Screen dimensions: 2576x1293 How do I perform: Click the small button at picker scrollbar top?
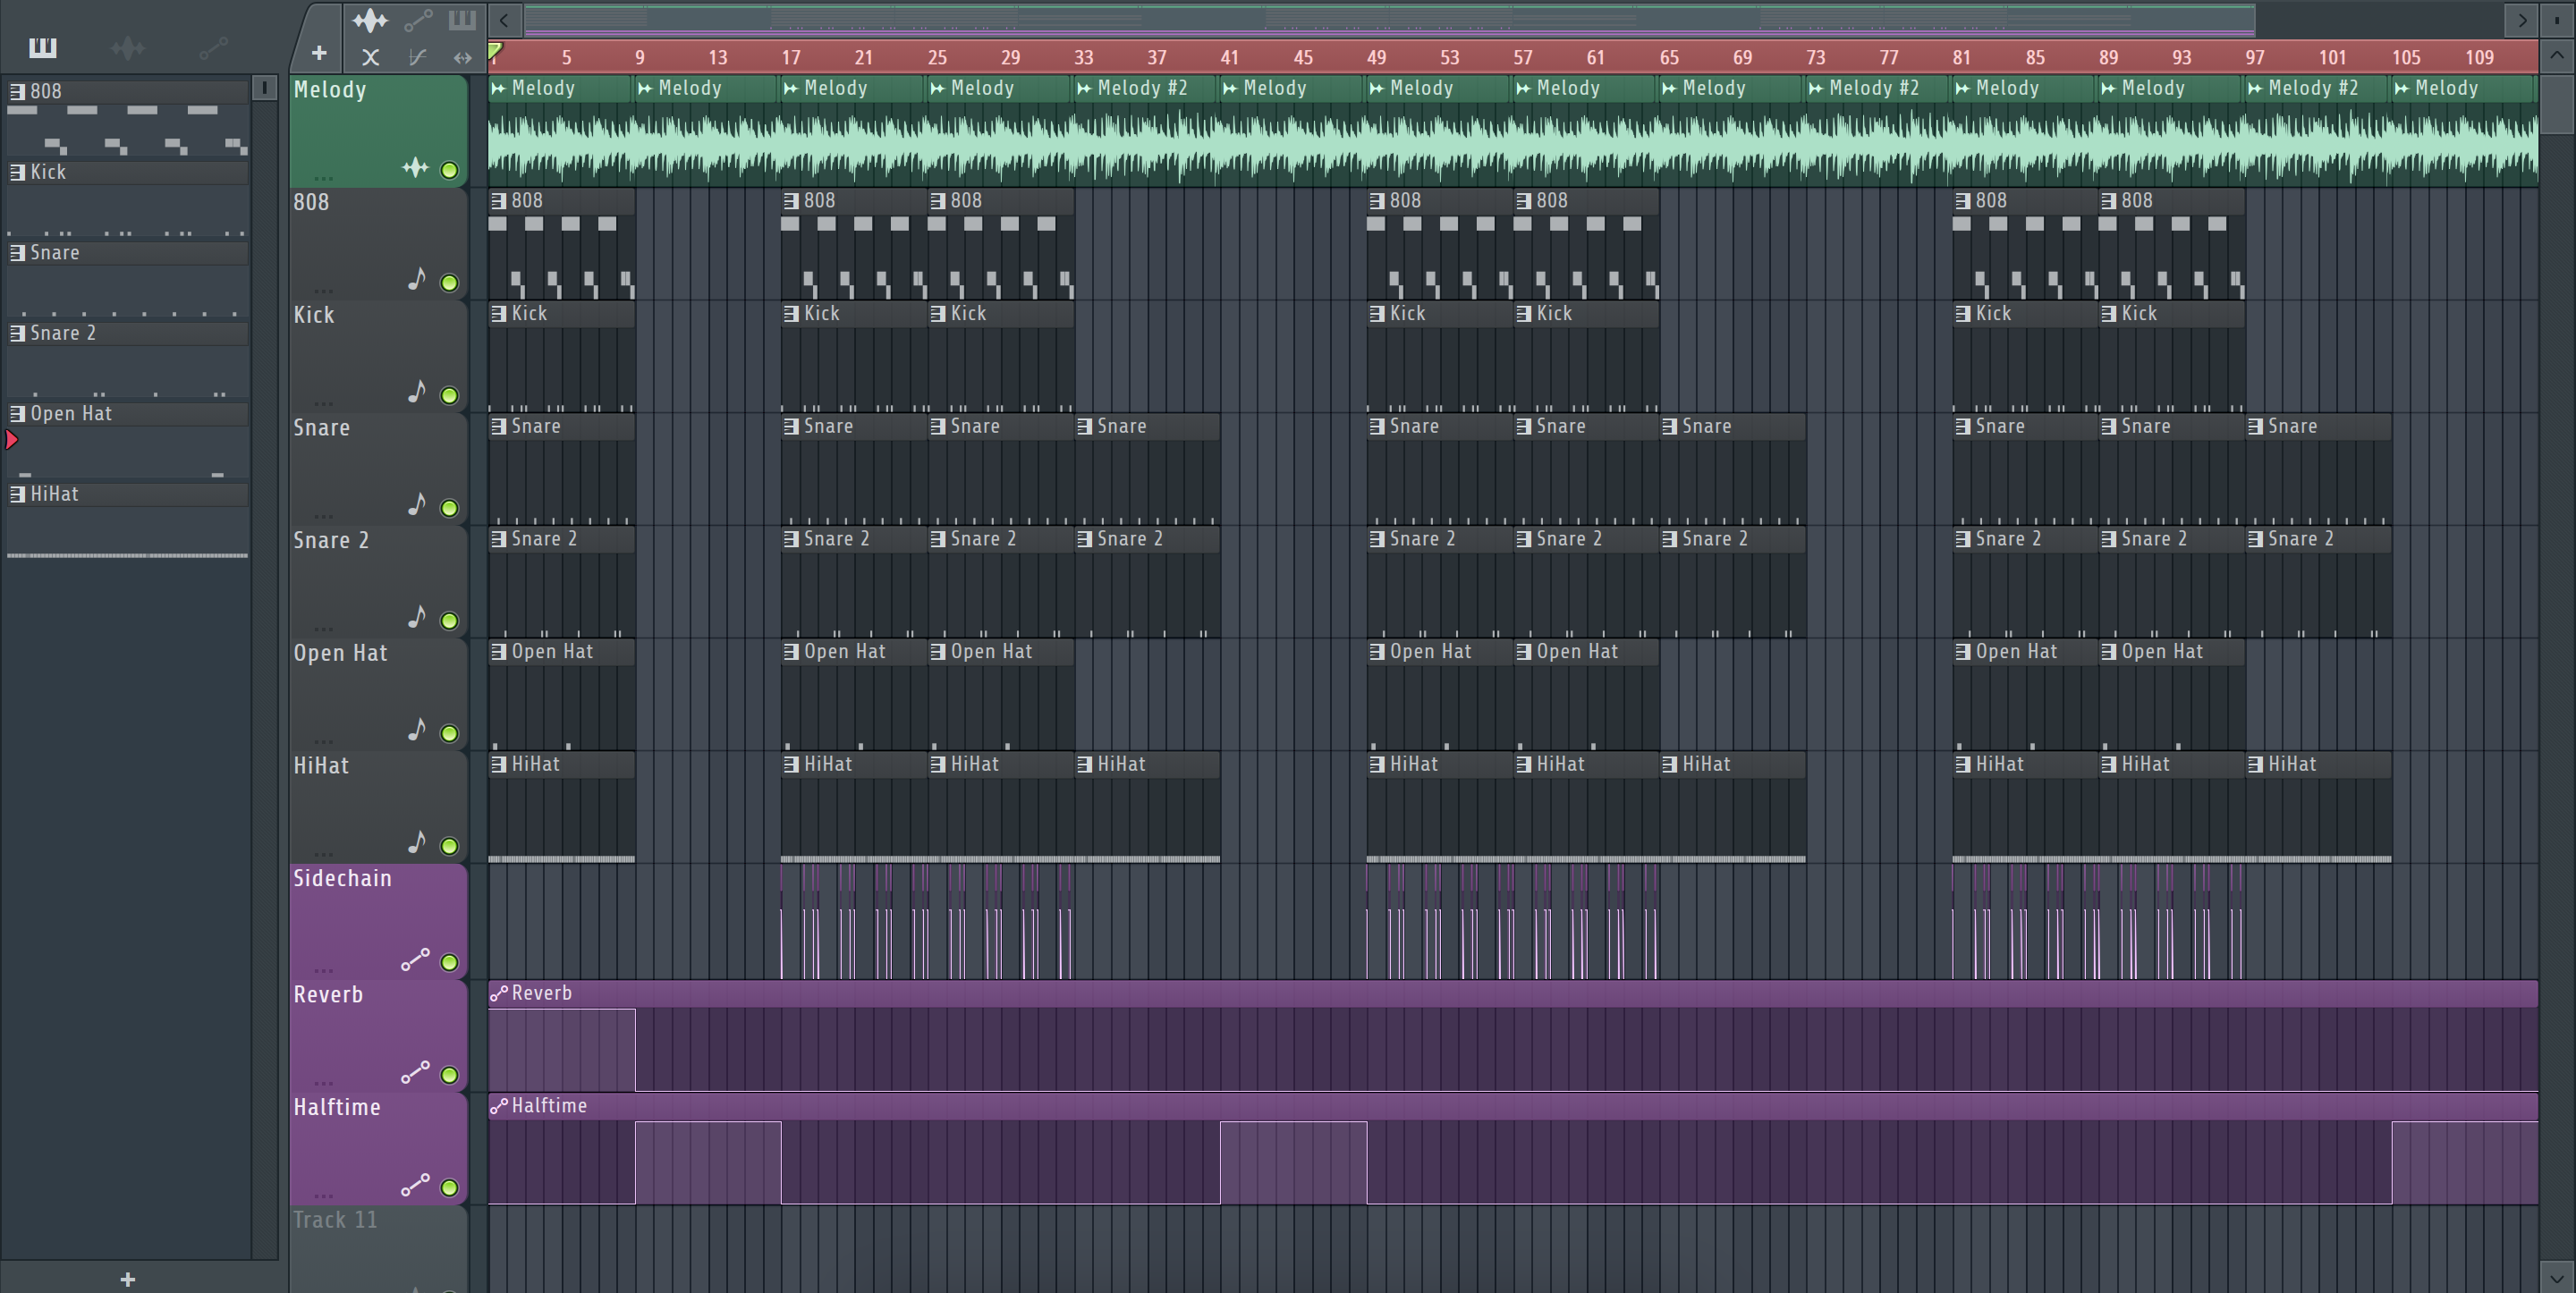point(264,88)
